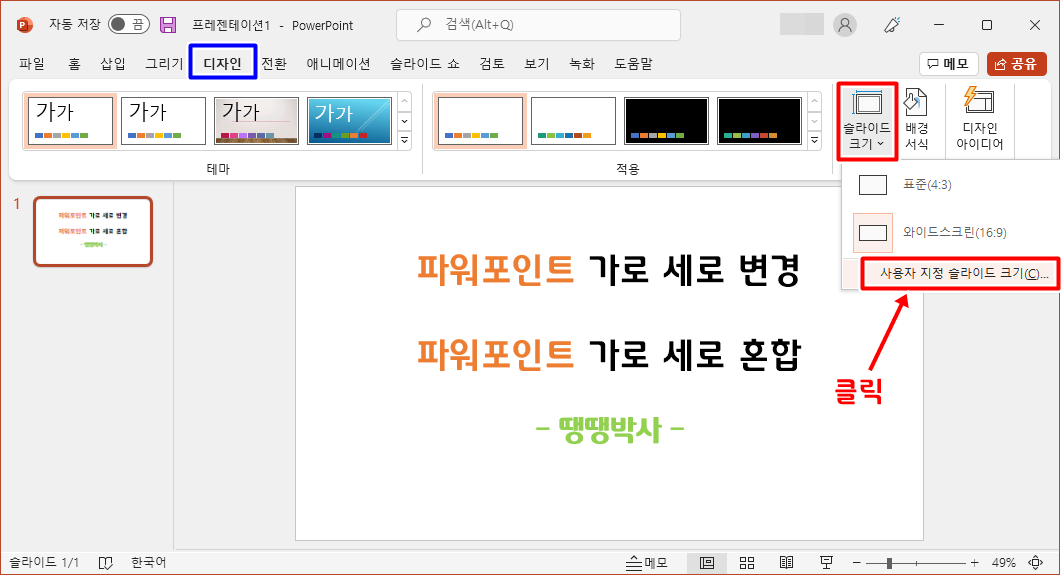Select the first black variant thumbnail
The height and width of the screenshot is (575, 1063).
(666, 121)
